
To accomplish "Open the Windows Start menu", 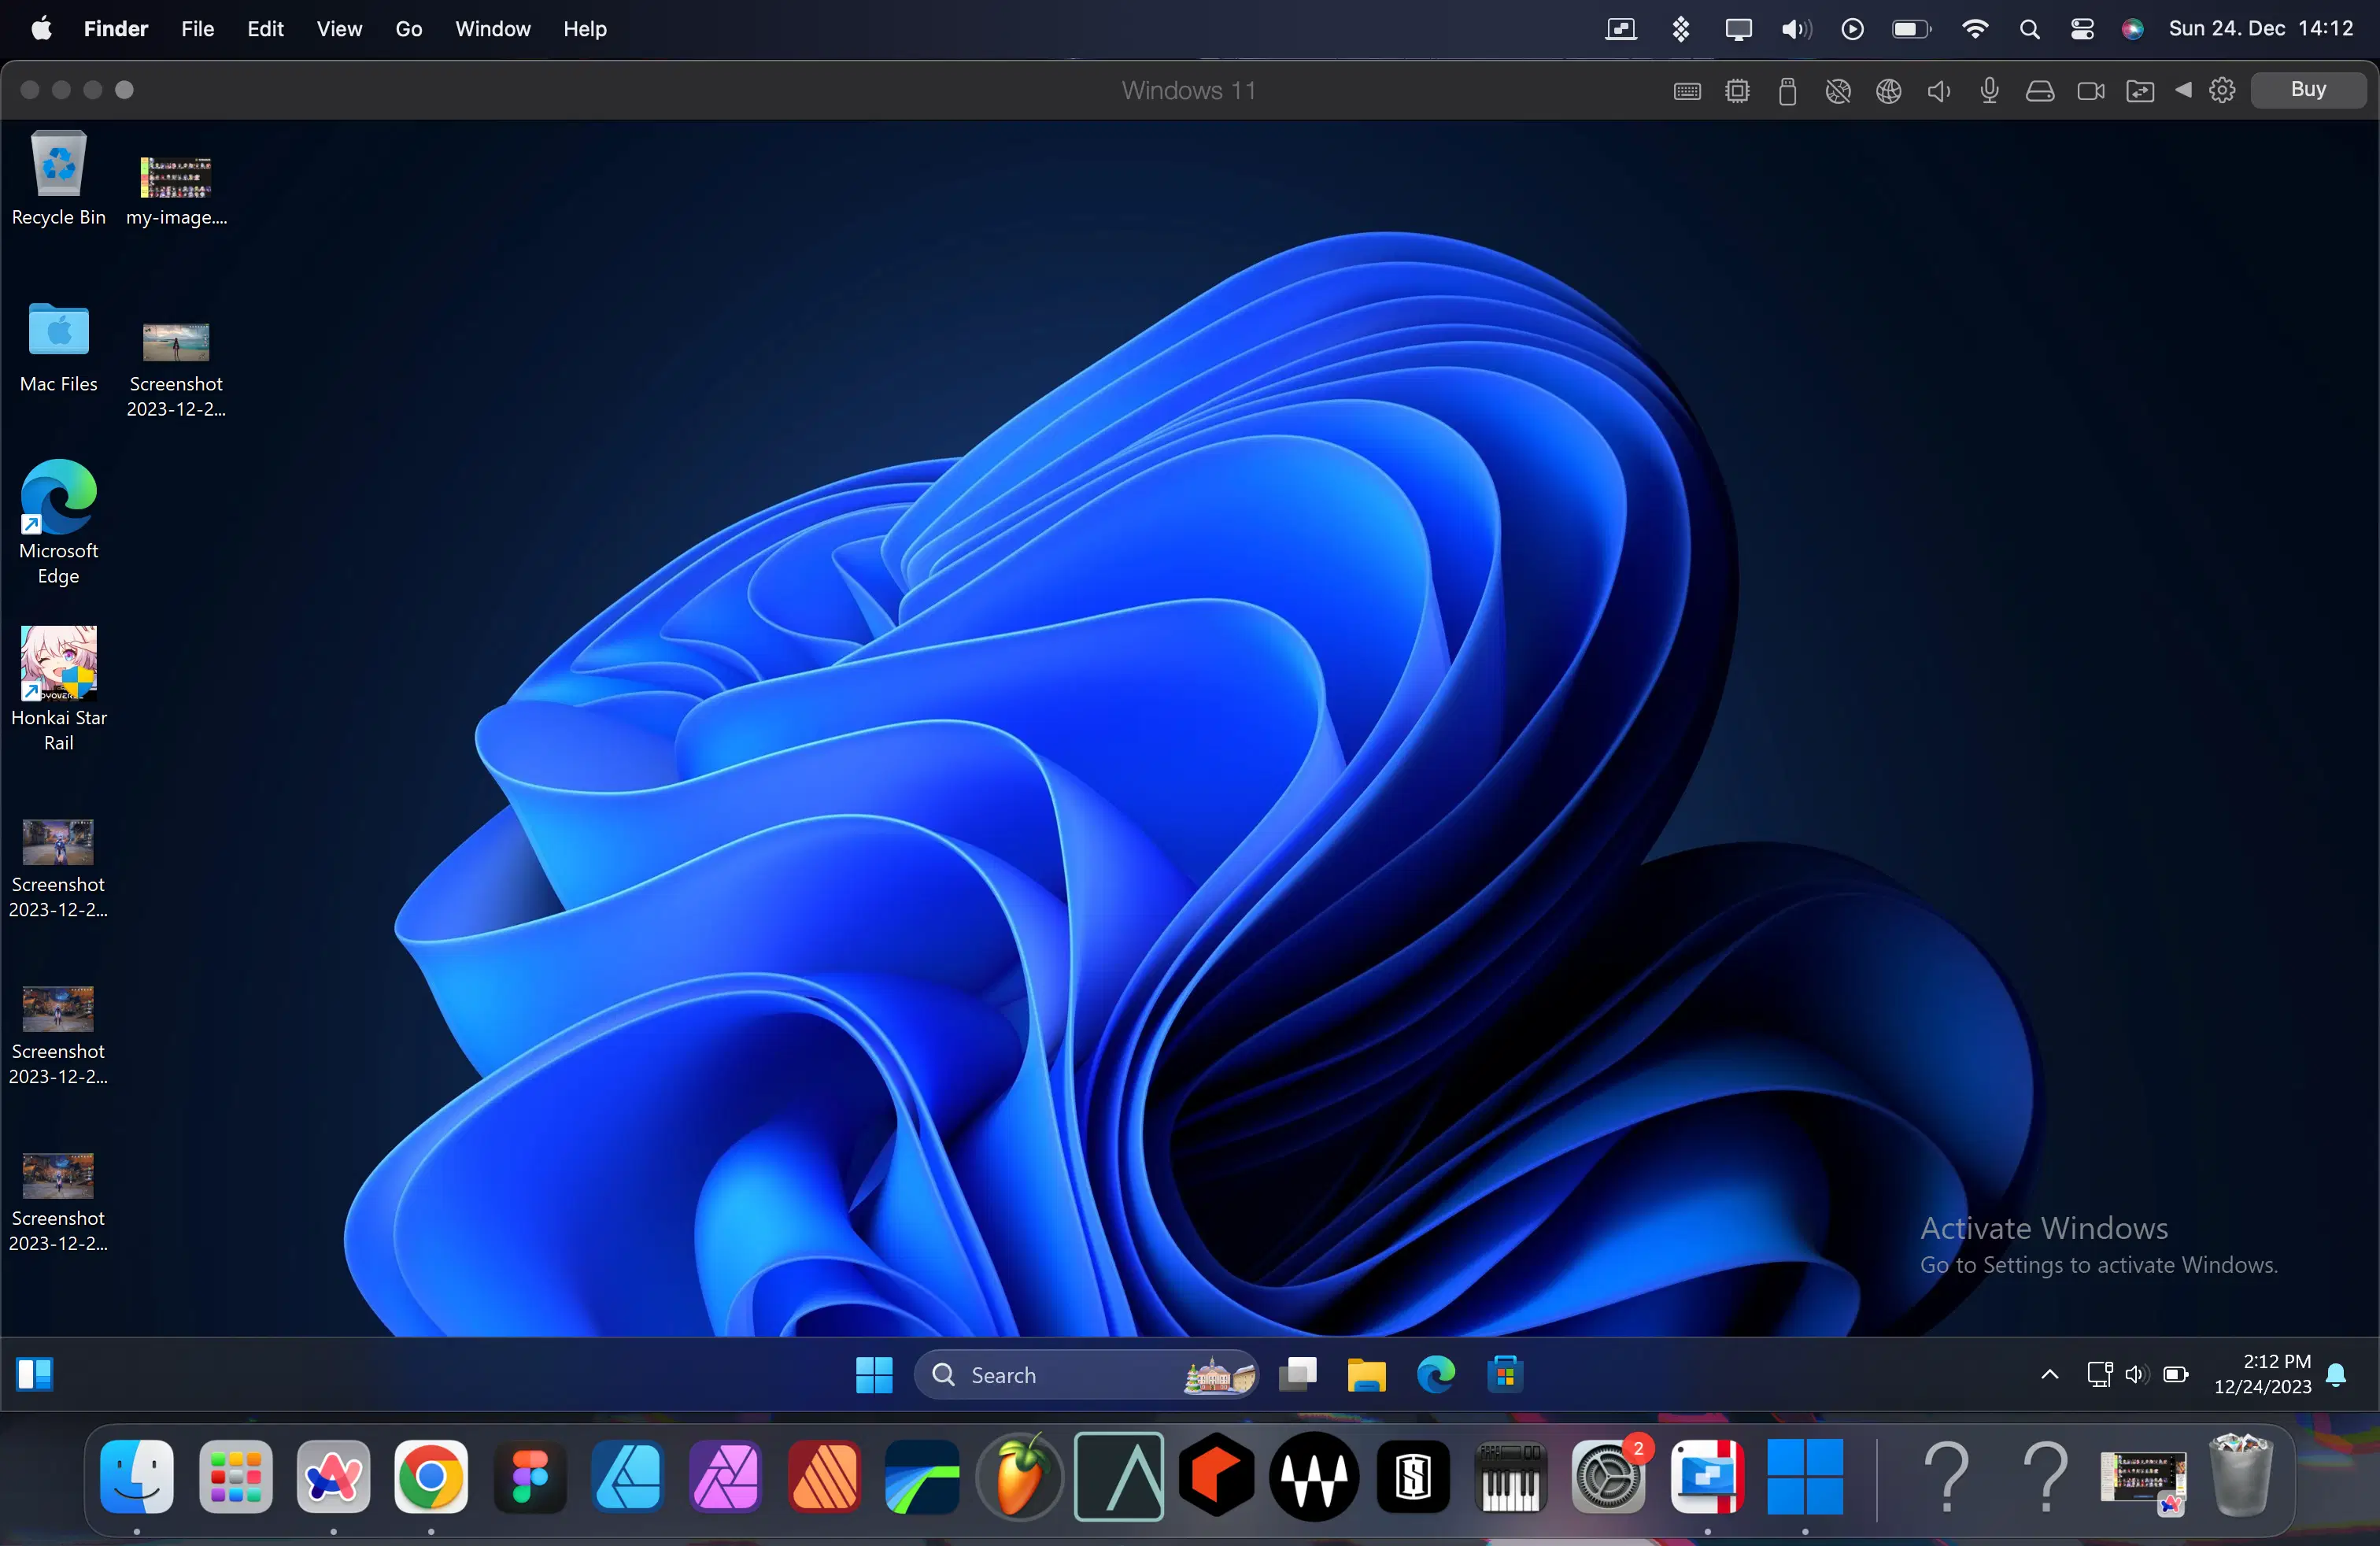I will tap(874, 1375).
